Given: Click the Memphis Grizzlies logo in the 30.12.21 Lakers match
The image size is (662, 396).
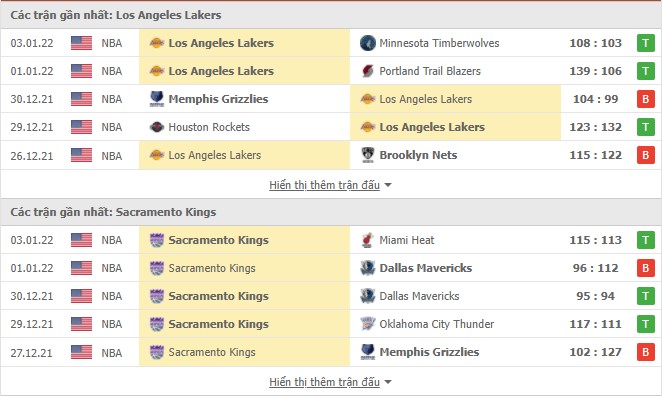Looking at the screenshot, I should point(157,99).
